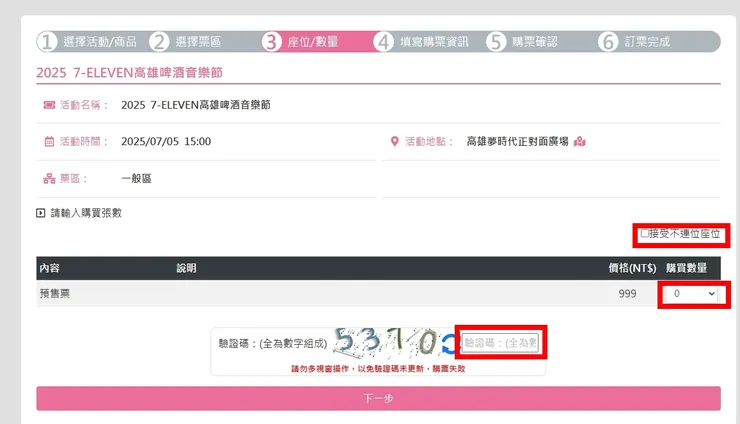
Task: Select step 6 訂票完成
Action: click(634, 42)
